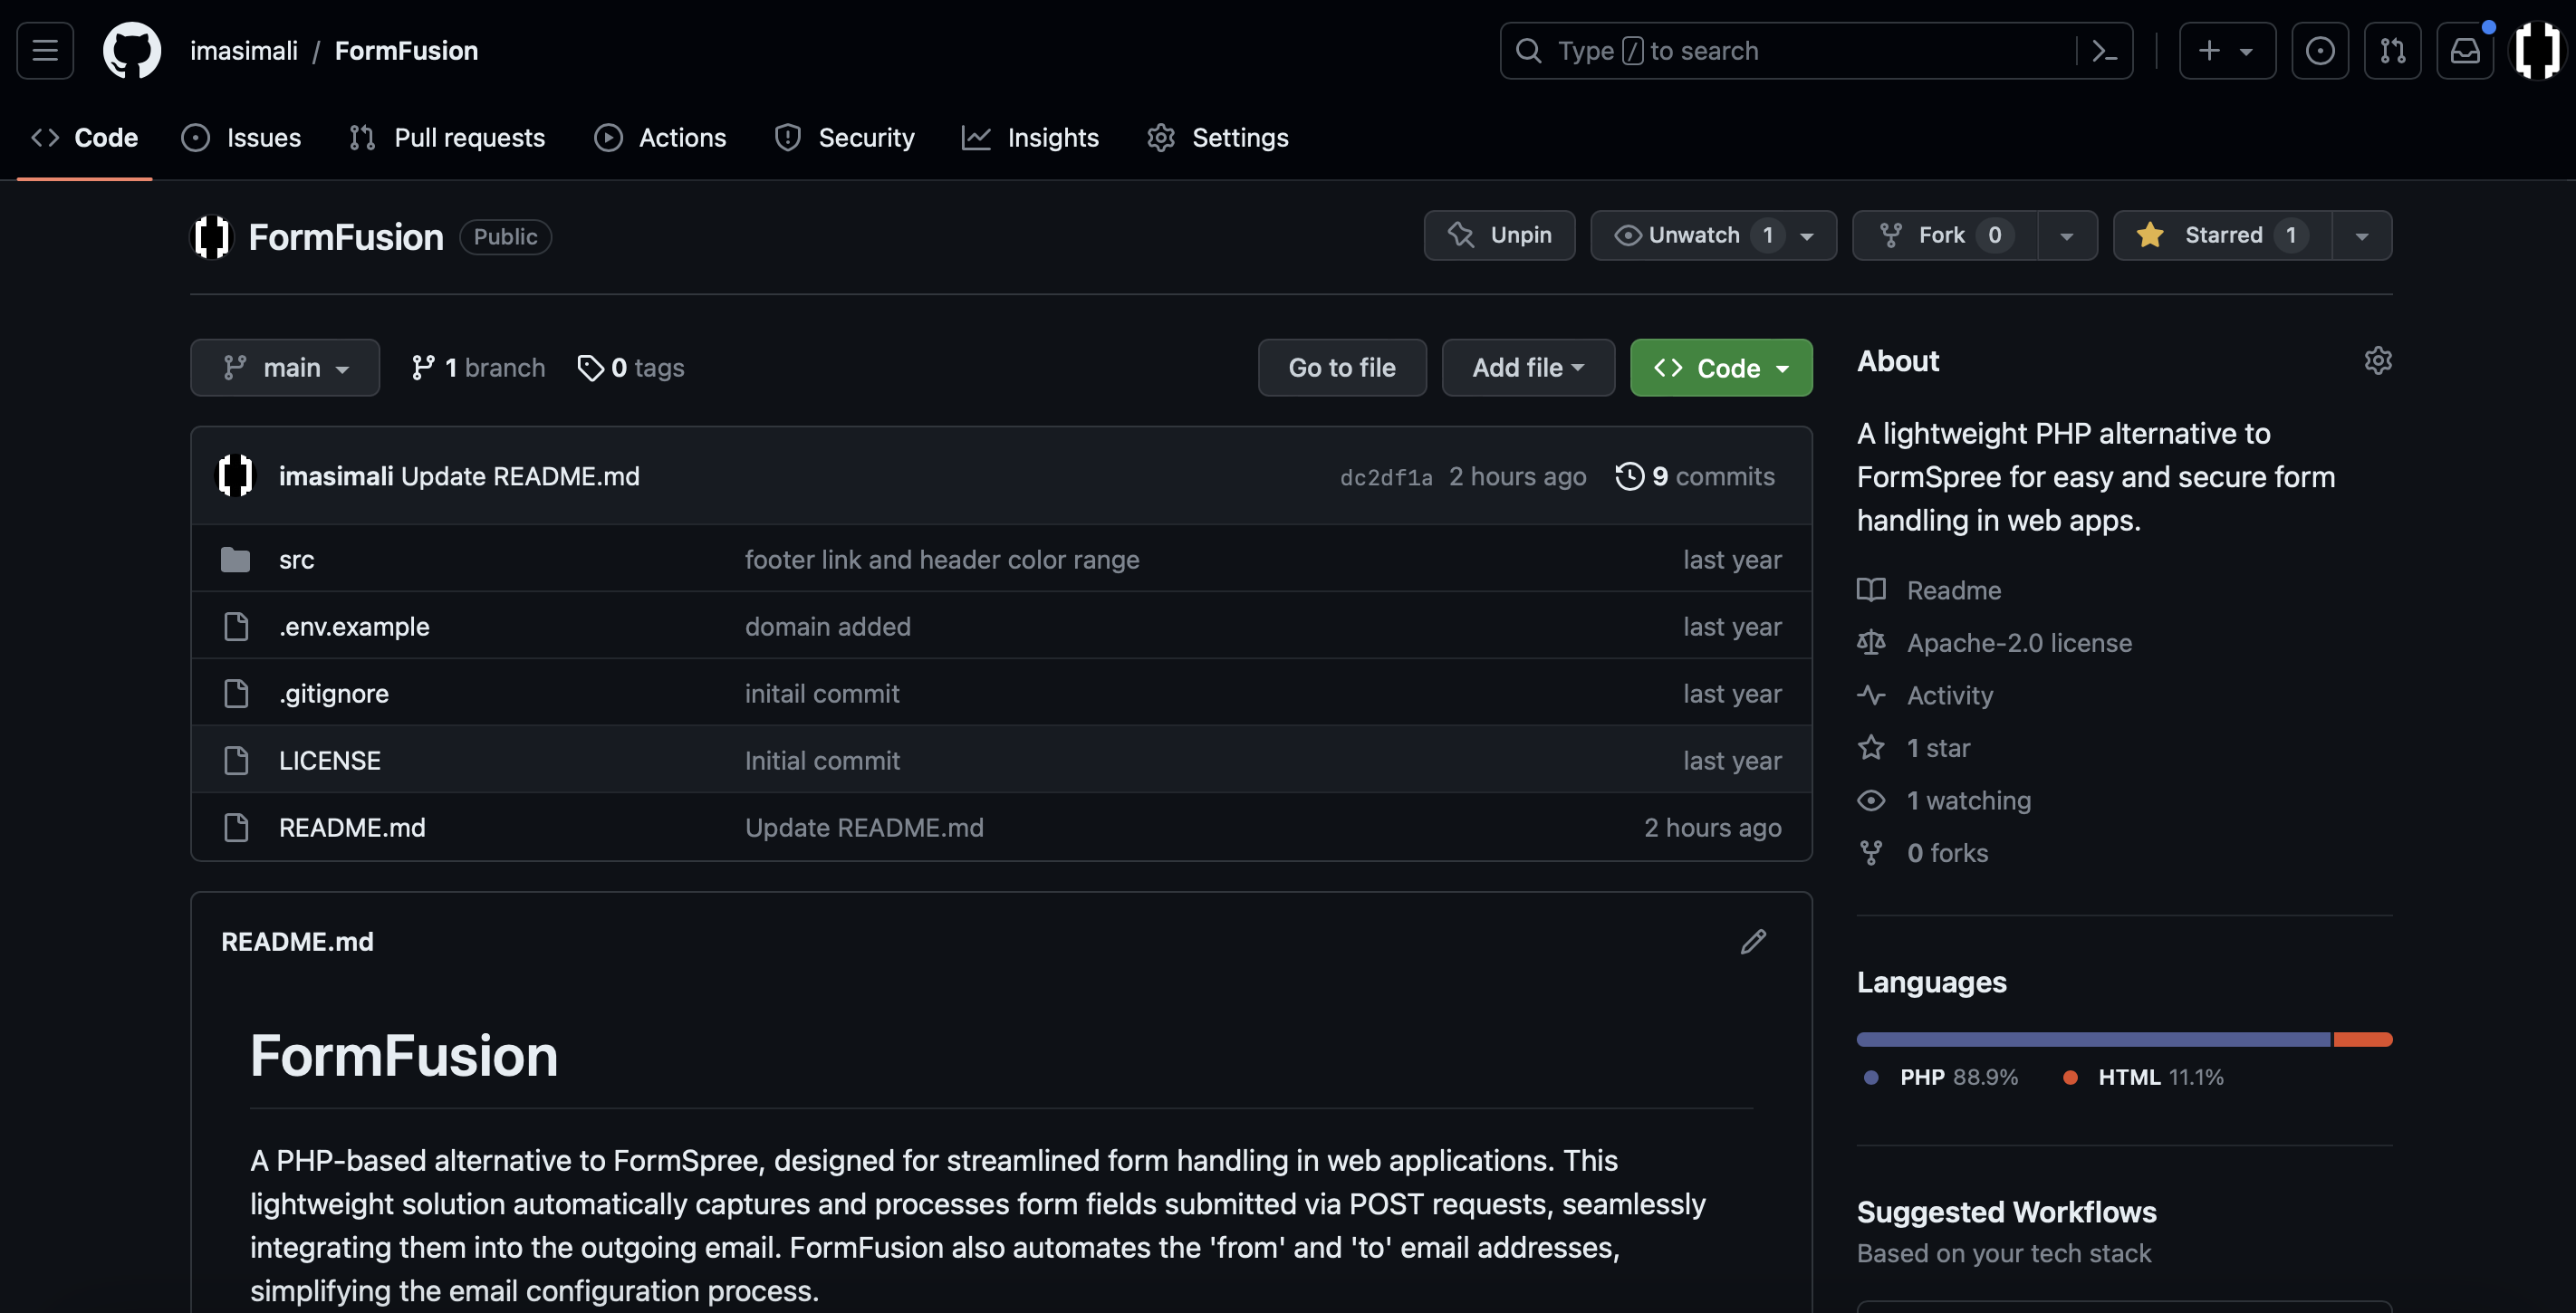Click the orange HTML segment of language bar
The height and width of the screenshot is (1313, 2576).
coord(2362,1039)
